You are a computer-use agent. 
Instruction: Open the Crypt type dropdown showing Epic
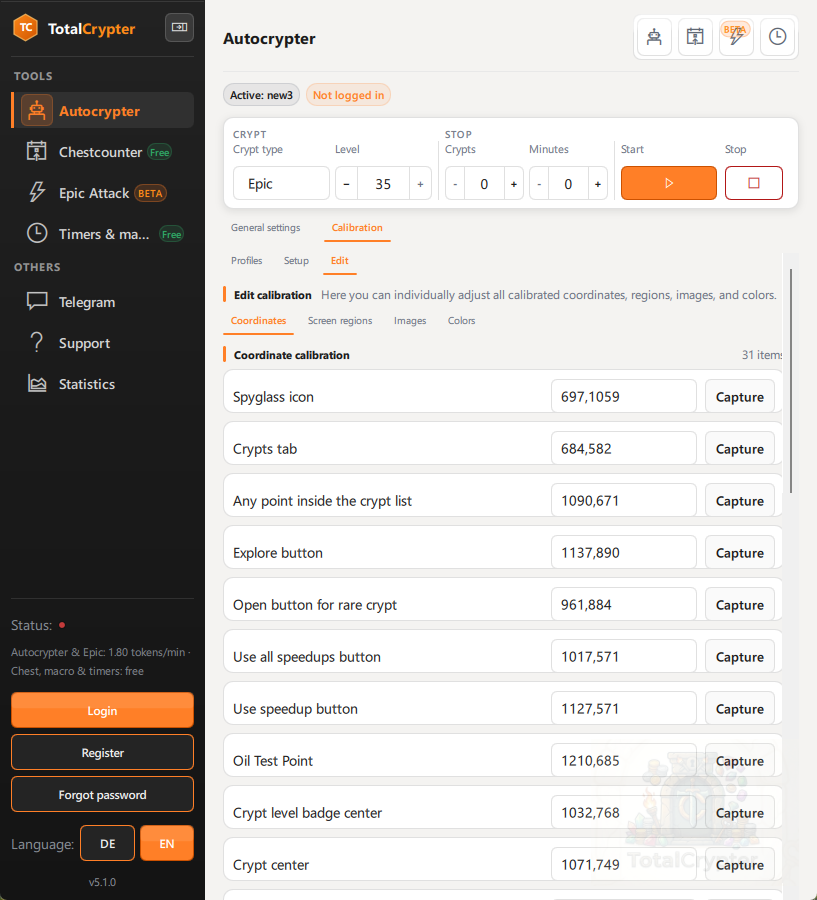pos(281,184)
